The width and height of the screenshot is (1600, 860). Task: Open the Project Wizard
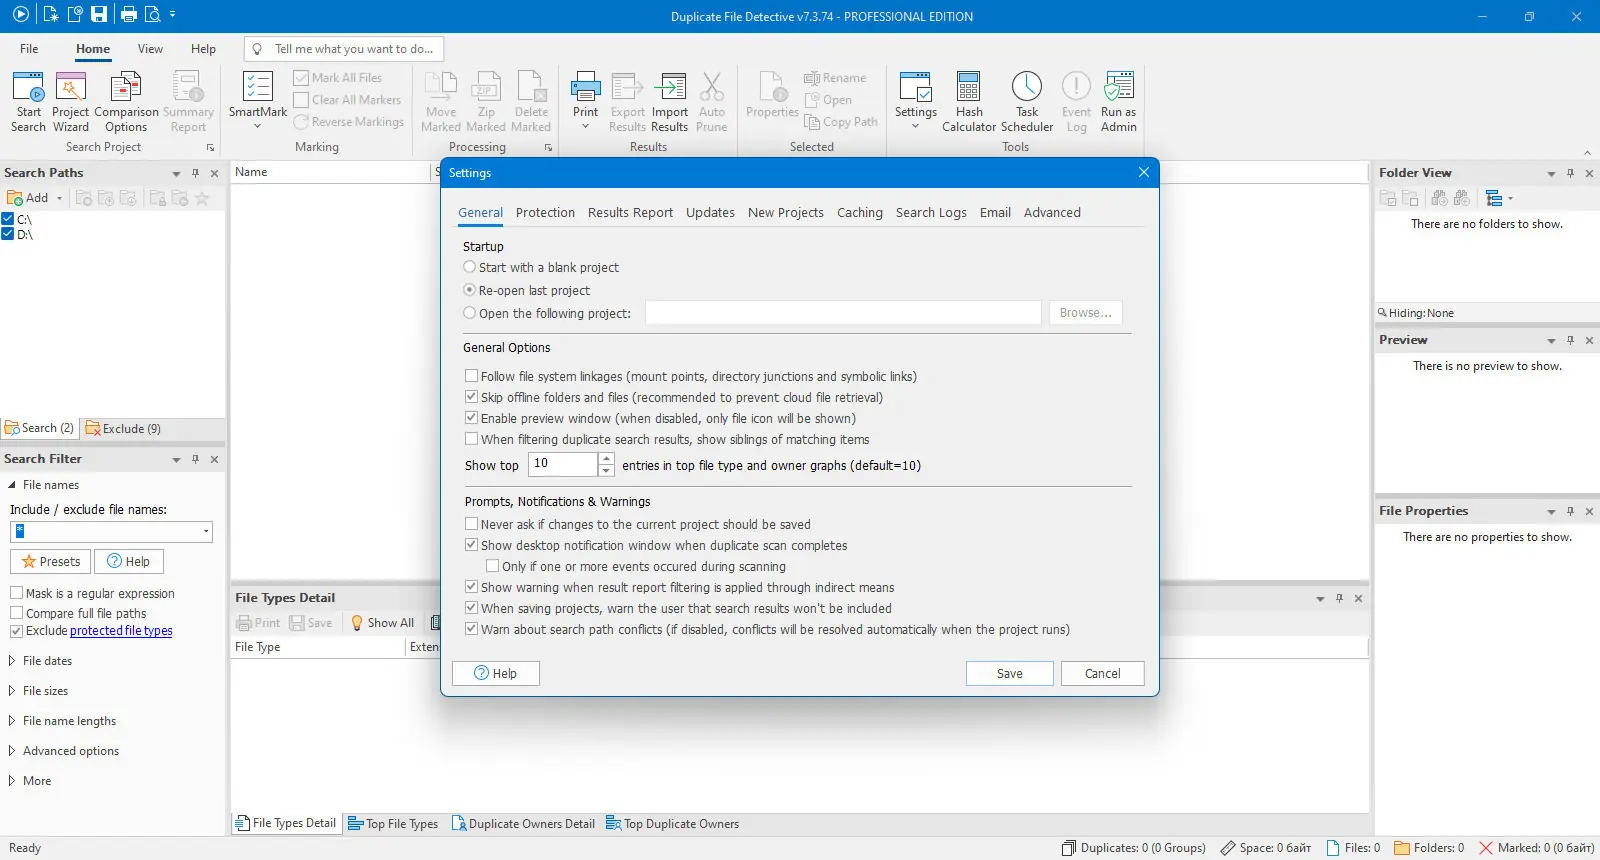[x=70, y=102]
